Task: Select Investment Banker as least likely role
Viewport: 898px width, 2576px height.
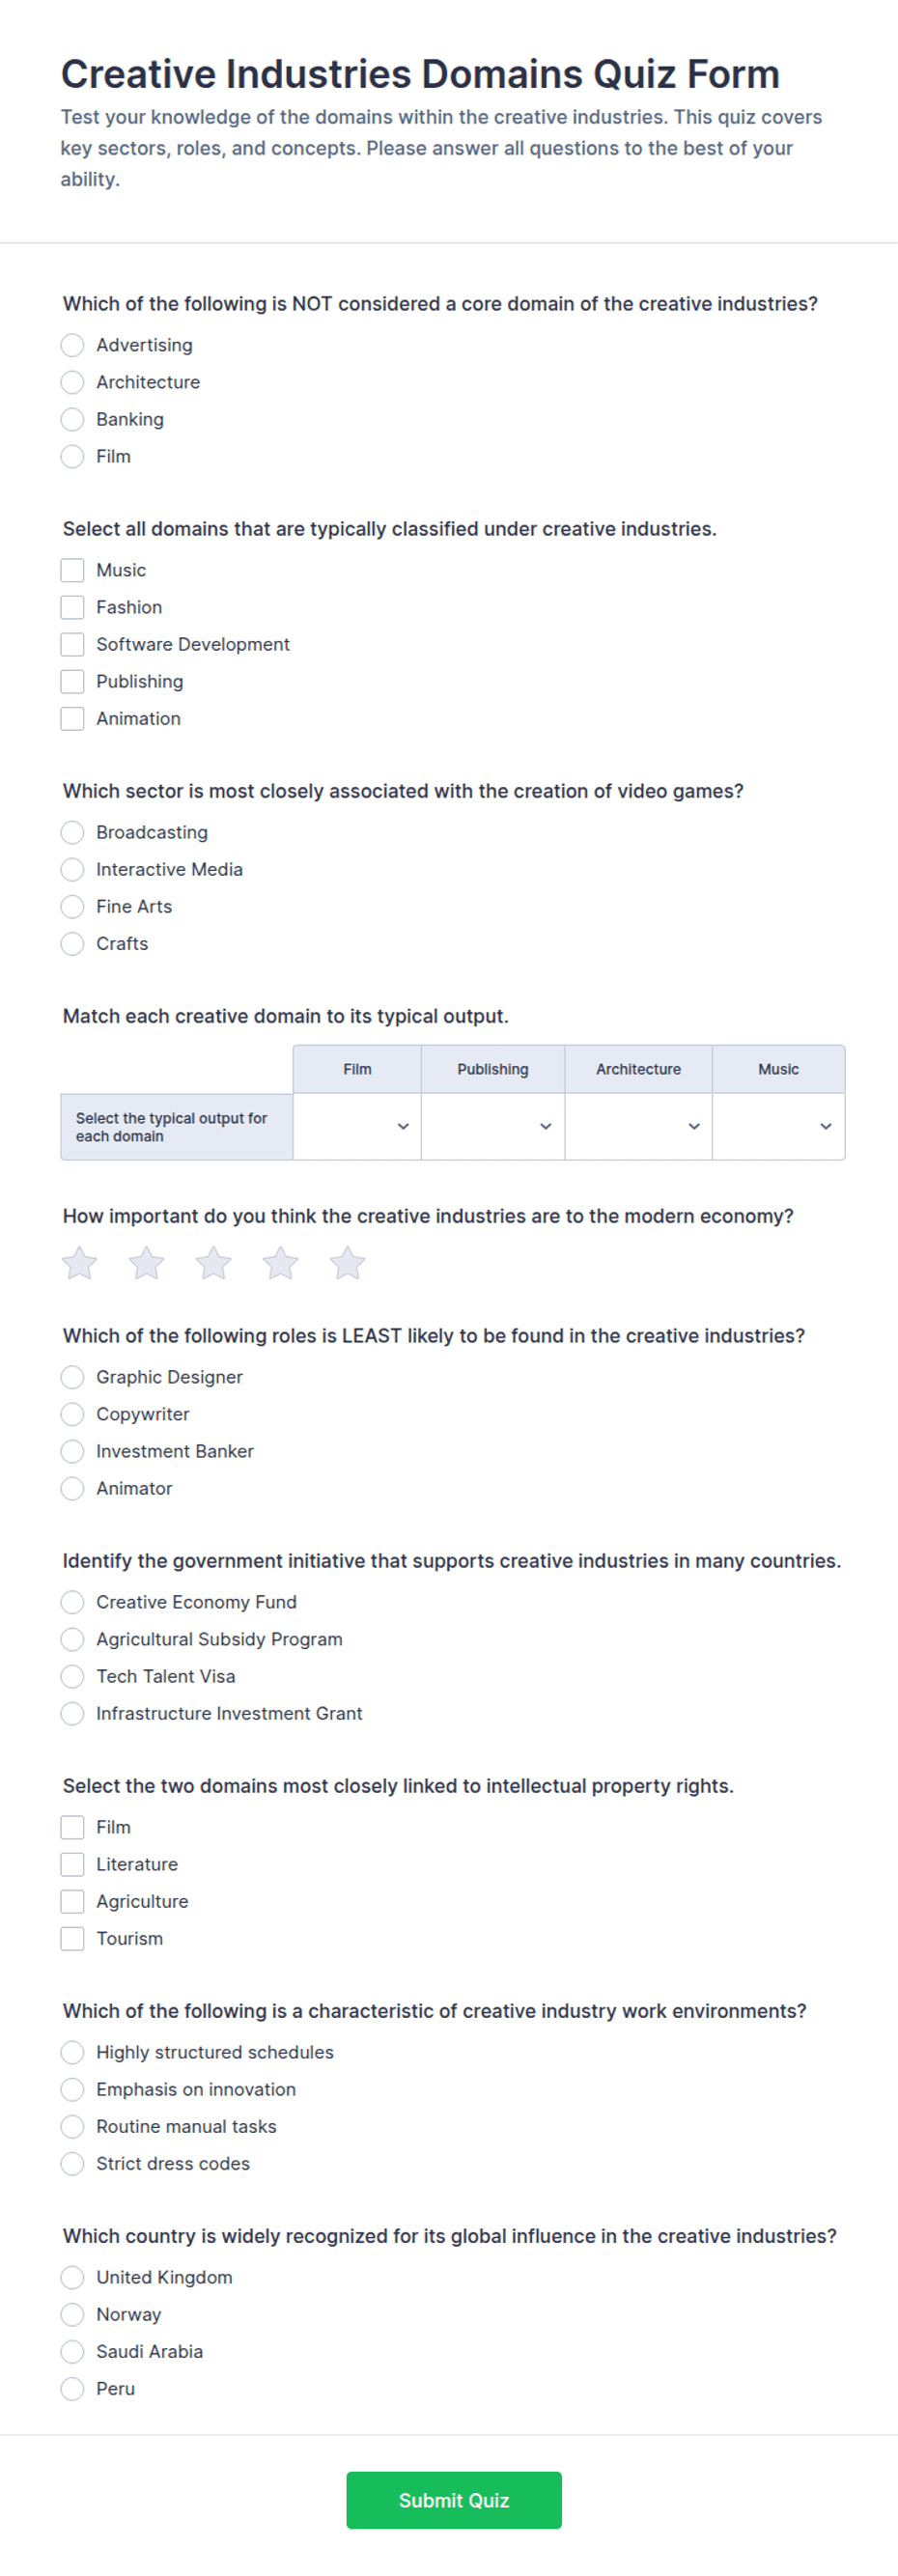Action: 72,1451
